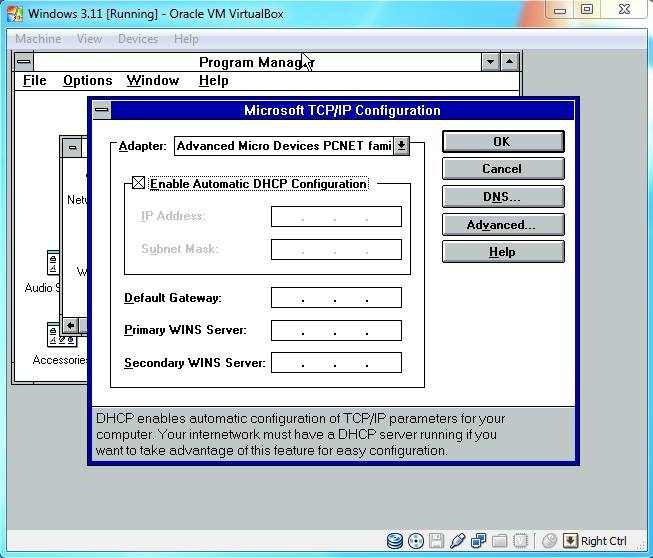The height and width of the screenshot is (558, 653).
Task: Click the USB devices status icon
Action: tap(458, 541)
